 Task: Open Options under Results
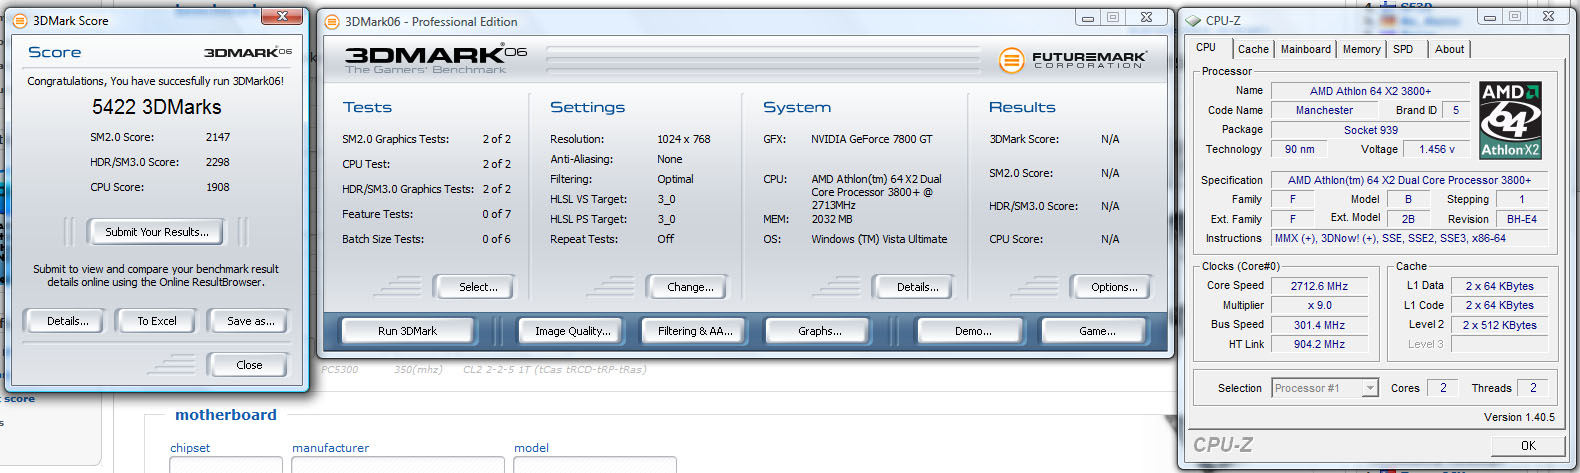point(1114,287)
